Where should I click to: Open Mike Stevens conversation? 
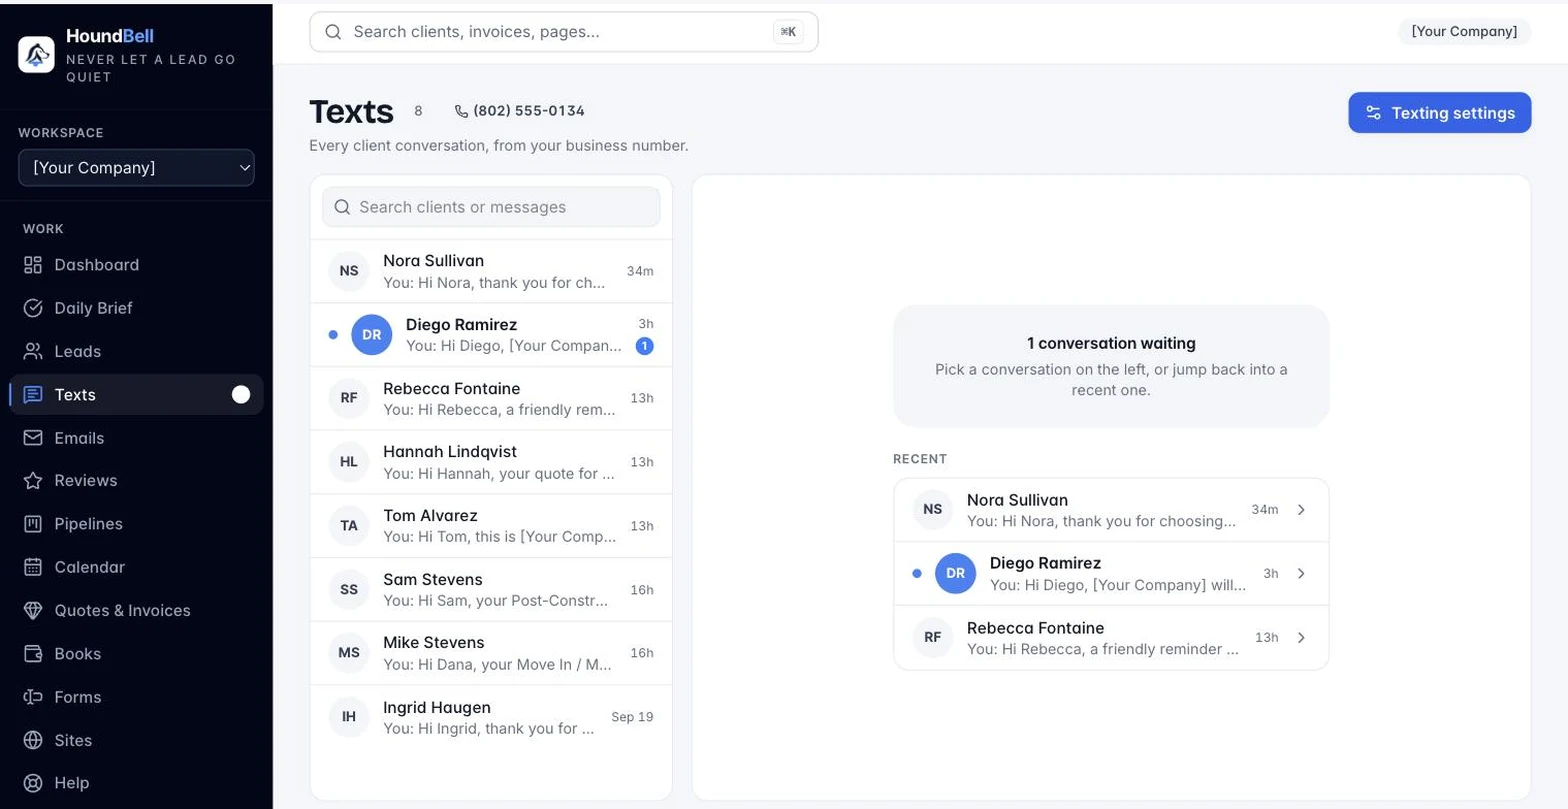[491, 653]
